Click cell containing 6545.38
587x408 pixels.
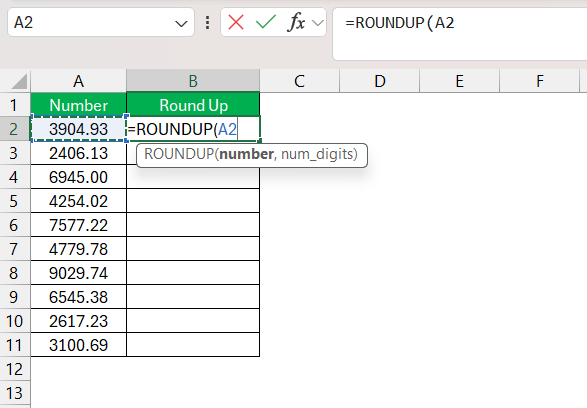[79, 296]
